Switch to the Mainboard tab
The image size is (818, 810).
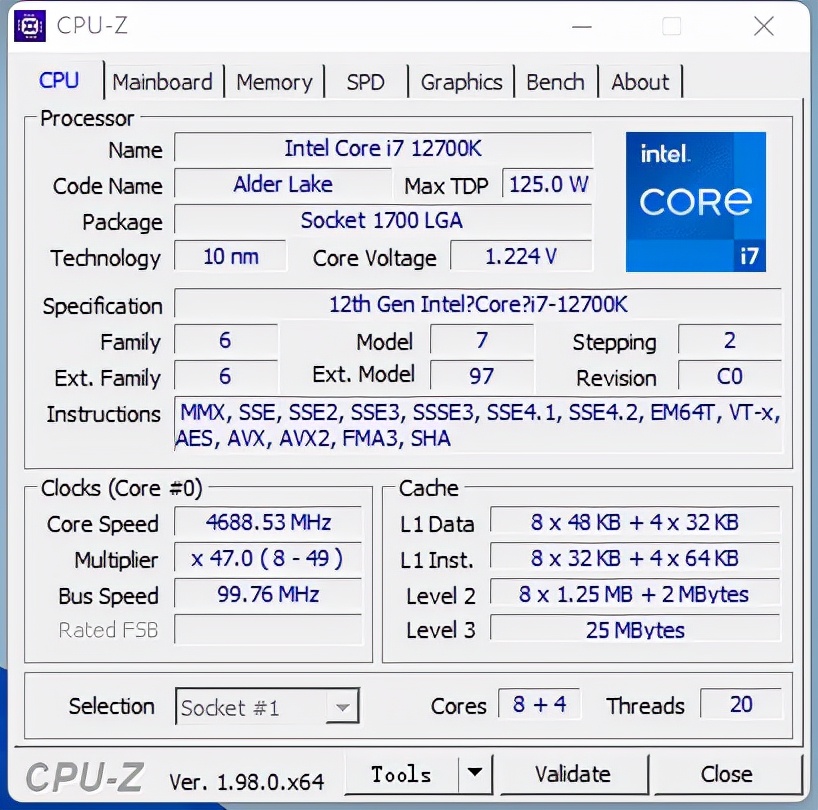coord(163,82)
